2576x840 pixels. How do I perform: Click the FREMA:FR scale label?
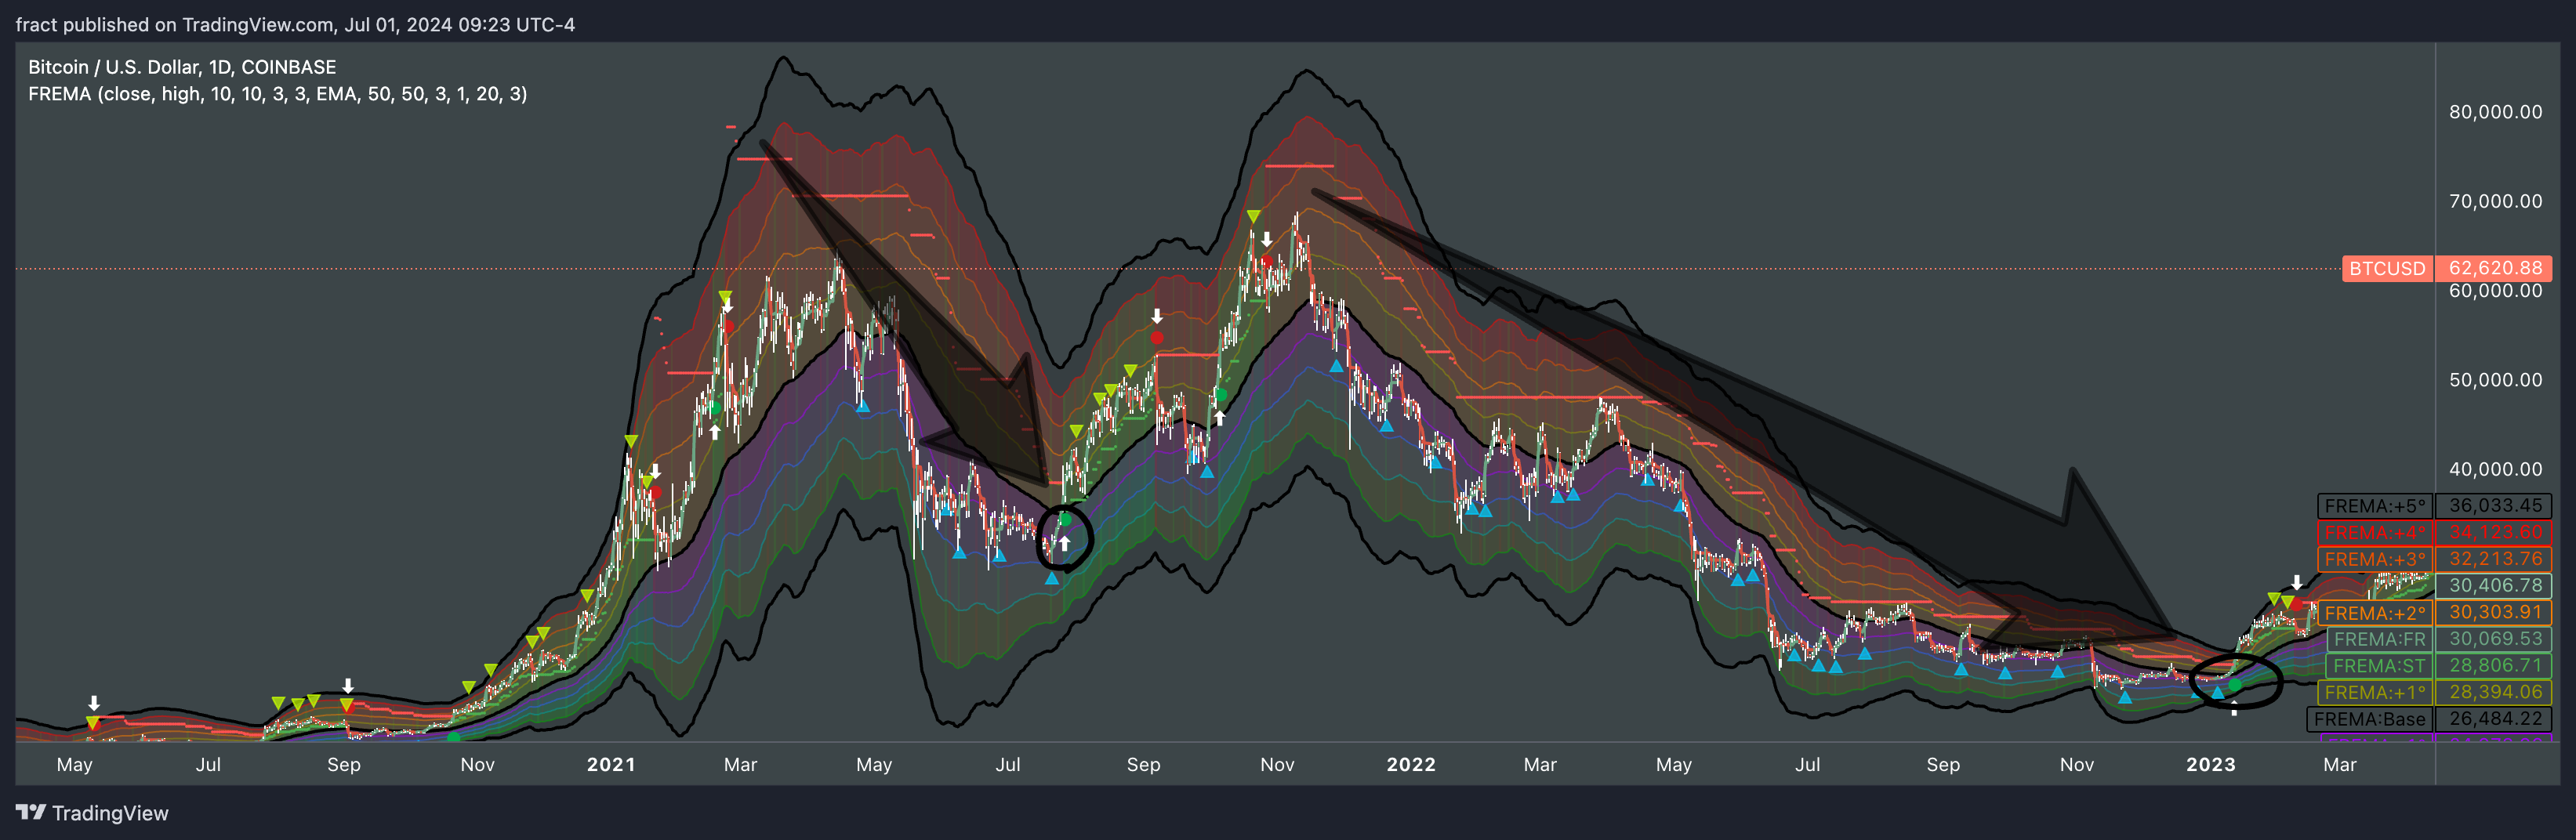2379,639
